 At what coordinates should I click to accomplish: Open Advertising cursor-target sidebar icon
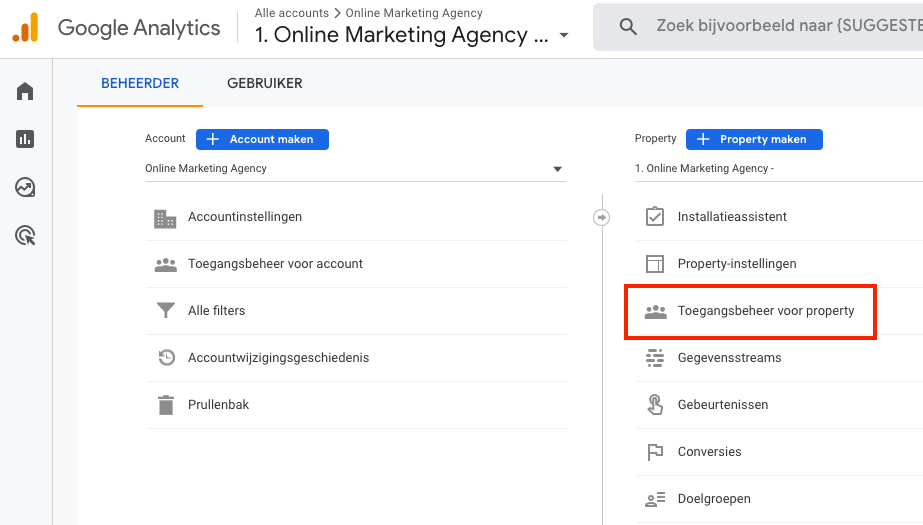coord(25,235)
